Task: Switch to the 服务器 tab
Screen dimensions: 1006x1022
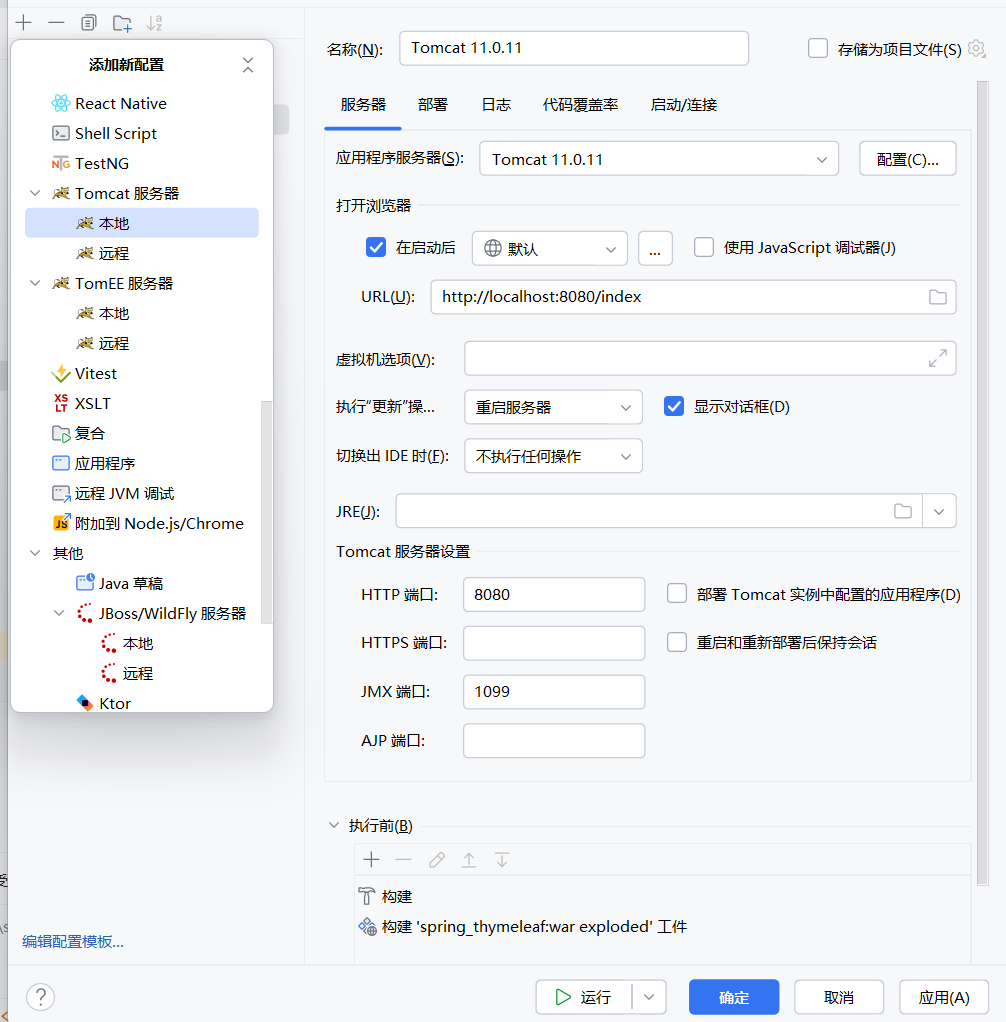Action: pos(363,104)
